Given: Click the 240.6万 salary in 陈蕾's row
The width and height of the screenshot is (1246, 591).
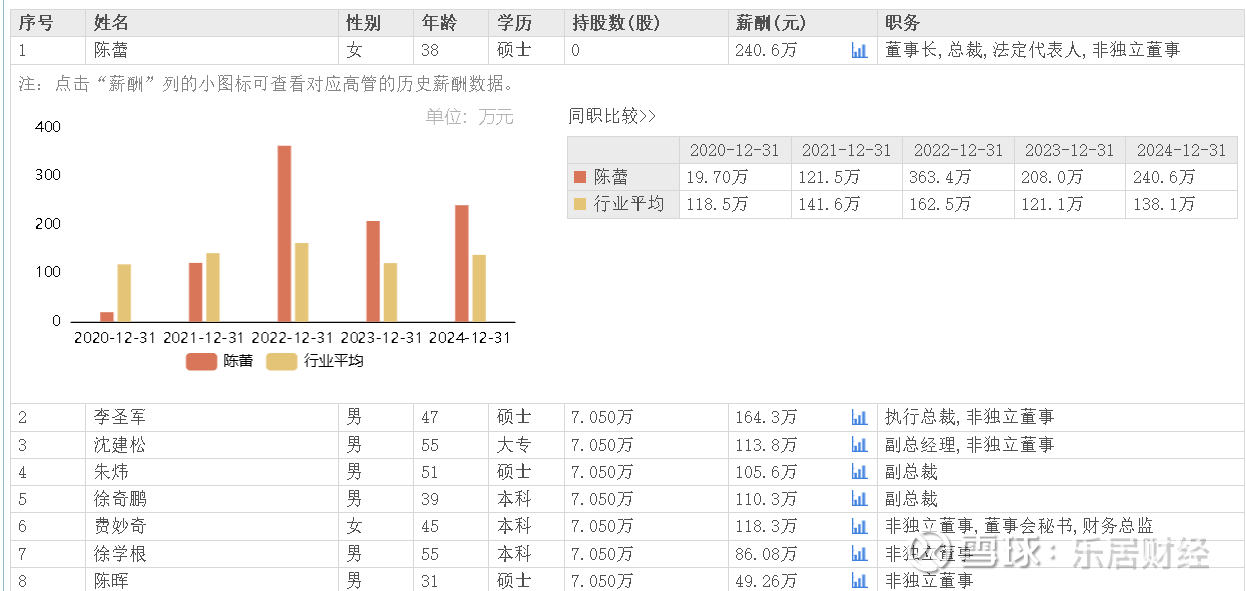Looking at the screenshot, I should pyautogui.click(x=766, y=50).
